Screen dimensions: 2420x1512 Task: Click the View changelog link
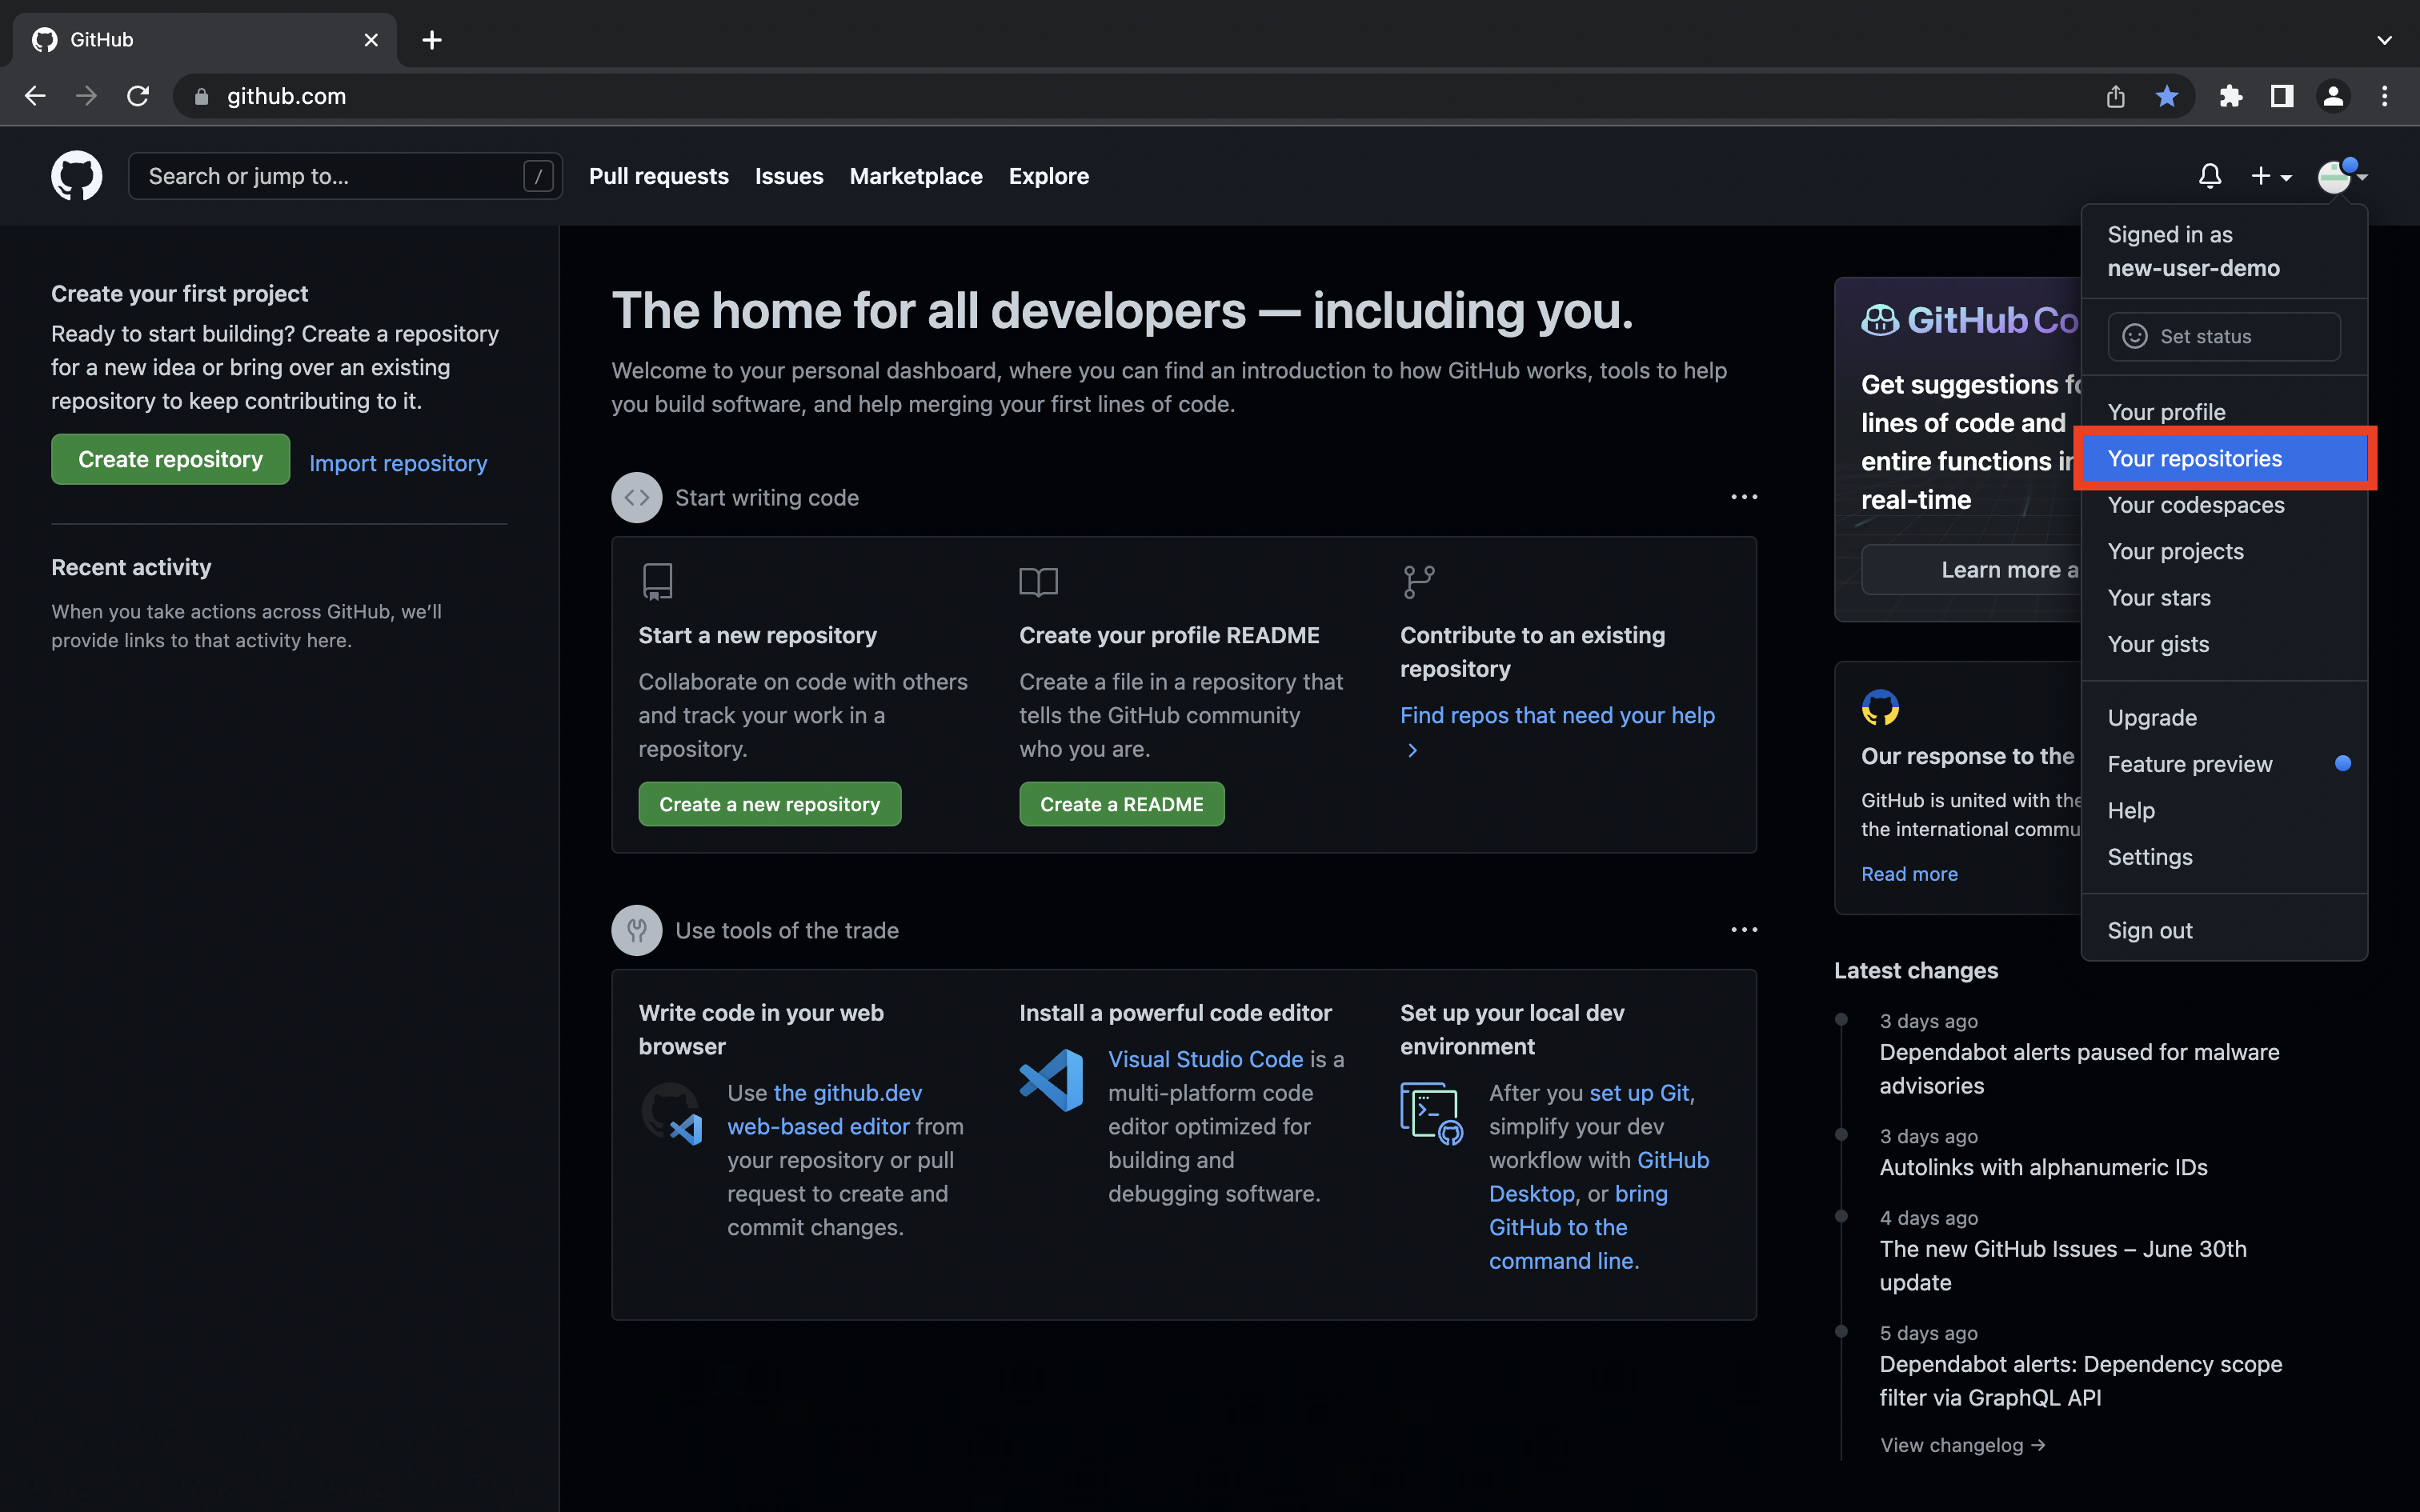point(1962,1445)
